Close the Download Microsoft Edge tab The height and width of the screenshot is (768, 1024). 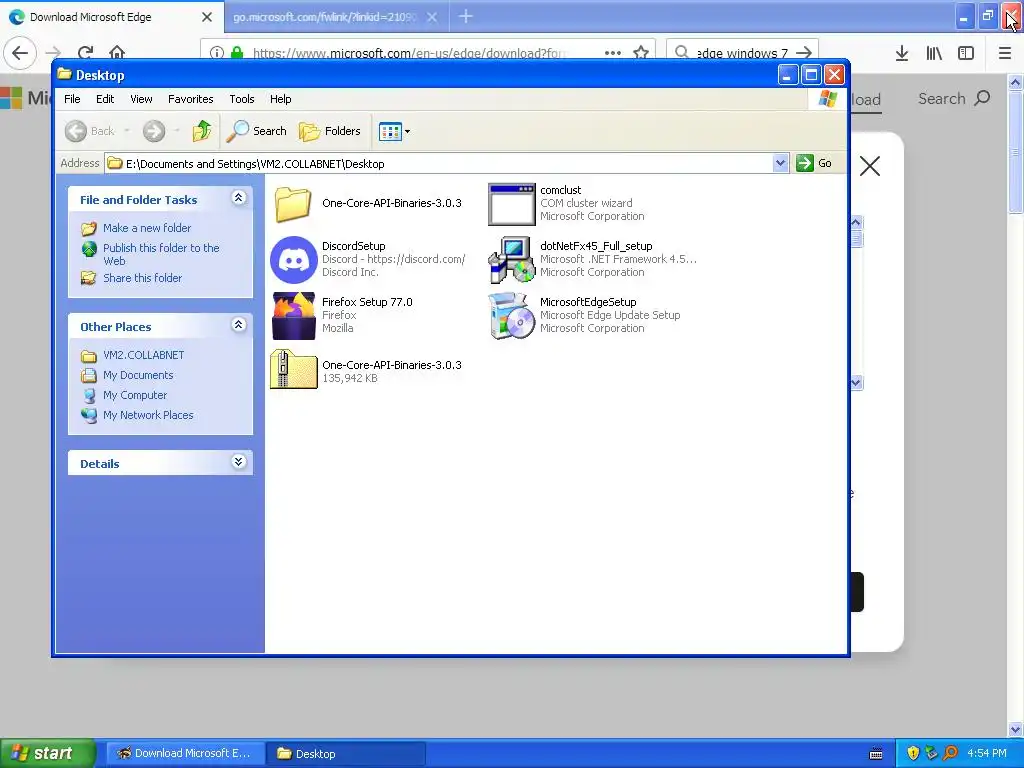pos(207,17)
